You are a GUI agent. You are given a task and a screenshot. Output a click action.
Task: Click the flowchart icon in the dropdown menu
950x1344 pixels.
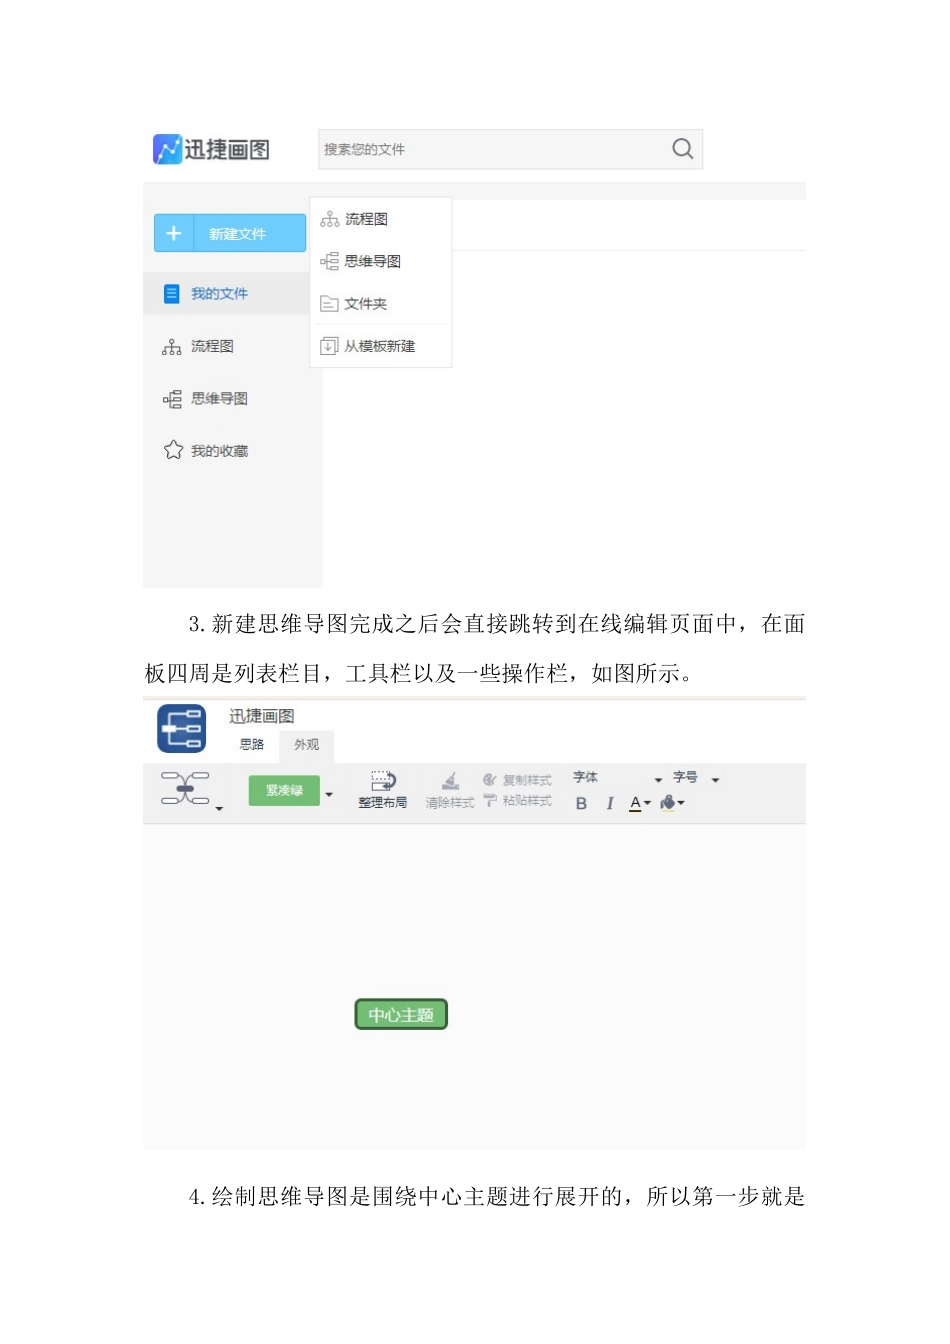tap(329, 219)
